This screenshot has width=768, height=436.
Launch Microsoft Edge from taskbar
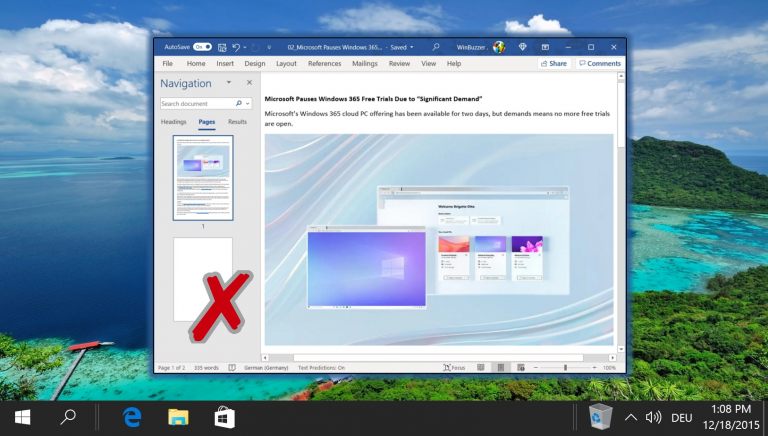point(132,418)
